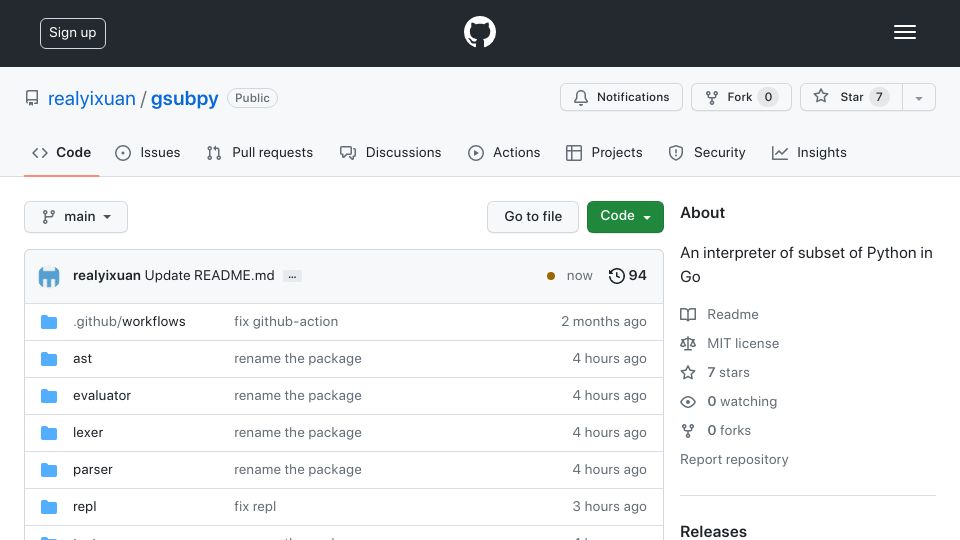Open the lexer folder

click(88, 433)
